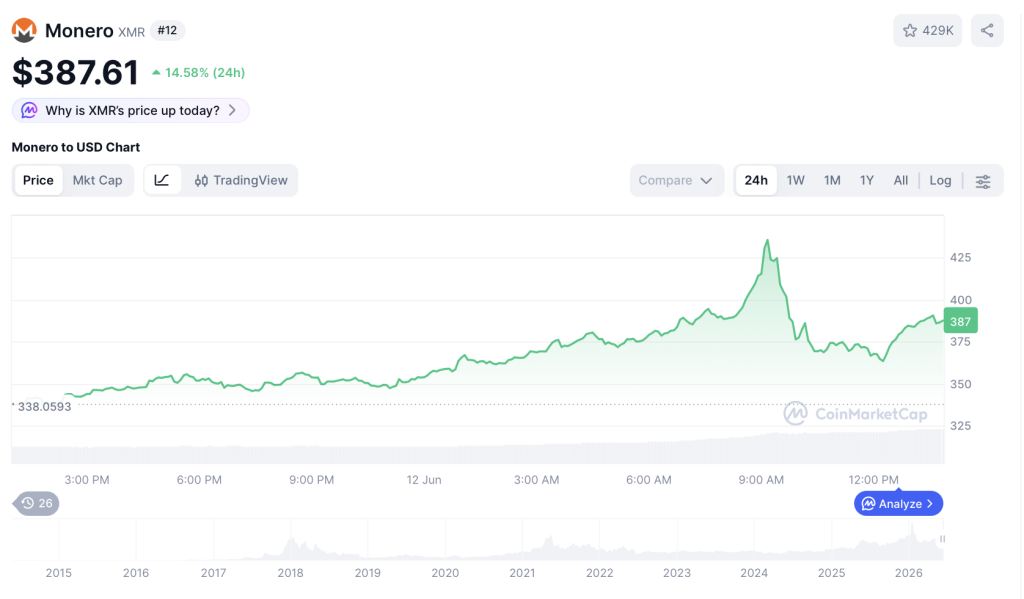Click the 425 price axis label

tap(960, 257)
